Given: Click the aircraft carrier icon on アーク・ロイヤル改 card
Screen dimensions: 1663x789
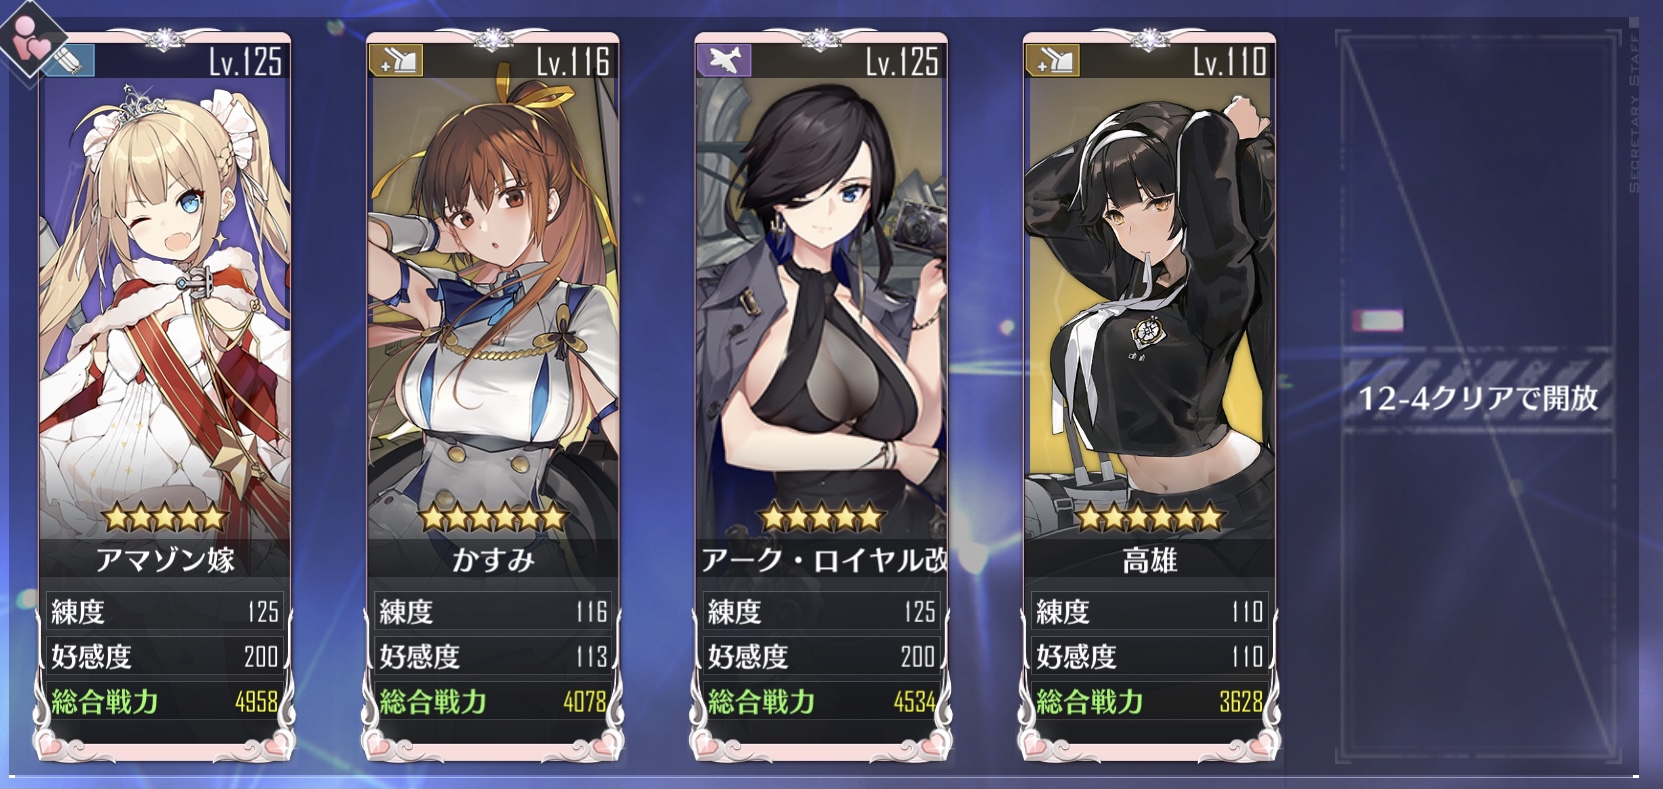Looking at the screenshot, I should pos(723,61).
